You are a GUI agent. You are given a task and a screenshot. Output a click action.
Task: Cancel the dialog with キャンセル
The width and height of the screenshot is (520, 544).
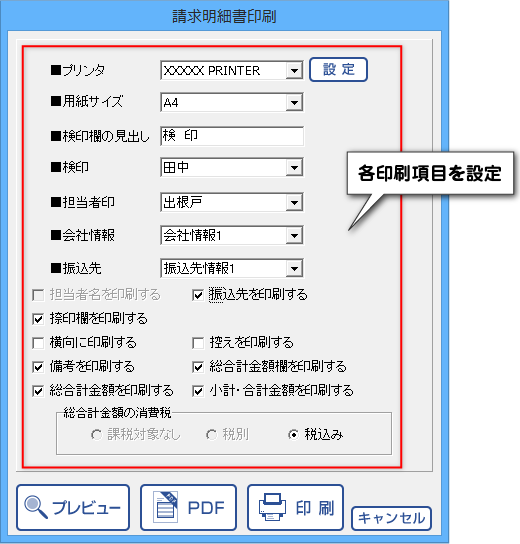[391, 518]
